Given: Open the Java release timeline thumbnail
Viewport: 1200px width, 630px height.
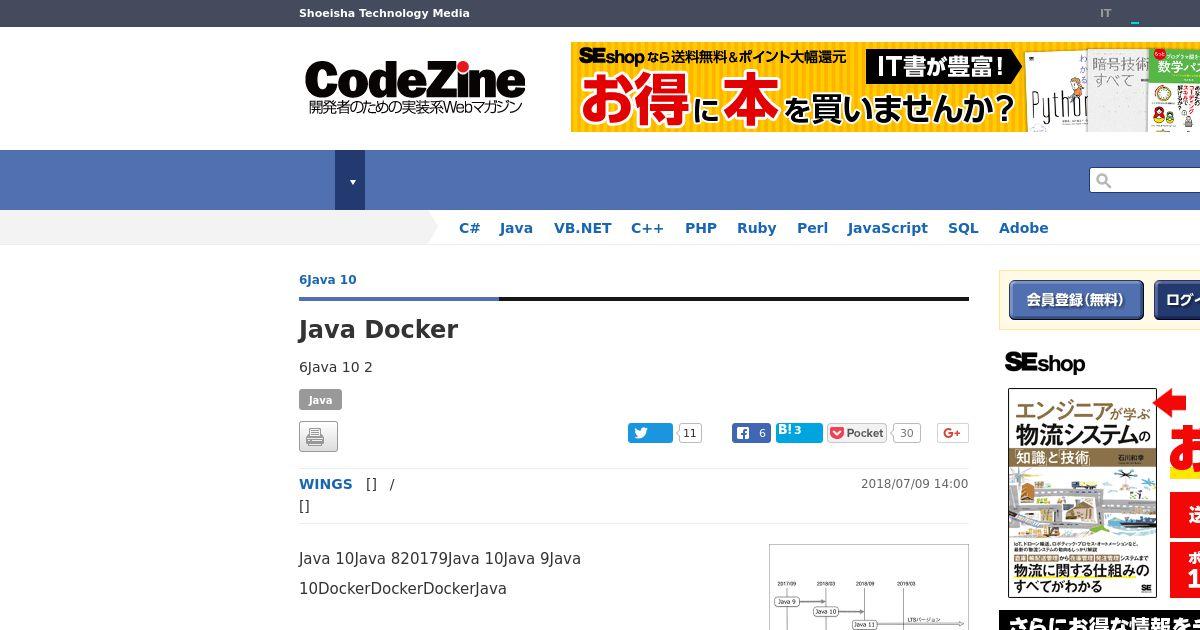Looking at the screenshot, I should pyautogui.click(x=868, y=587).
